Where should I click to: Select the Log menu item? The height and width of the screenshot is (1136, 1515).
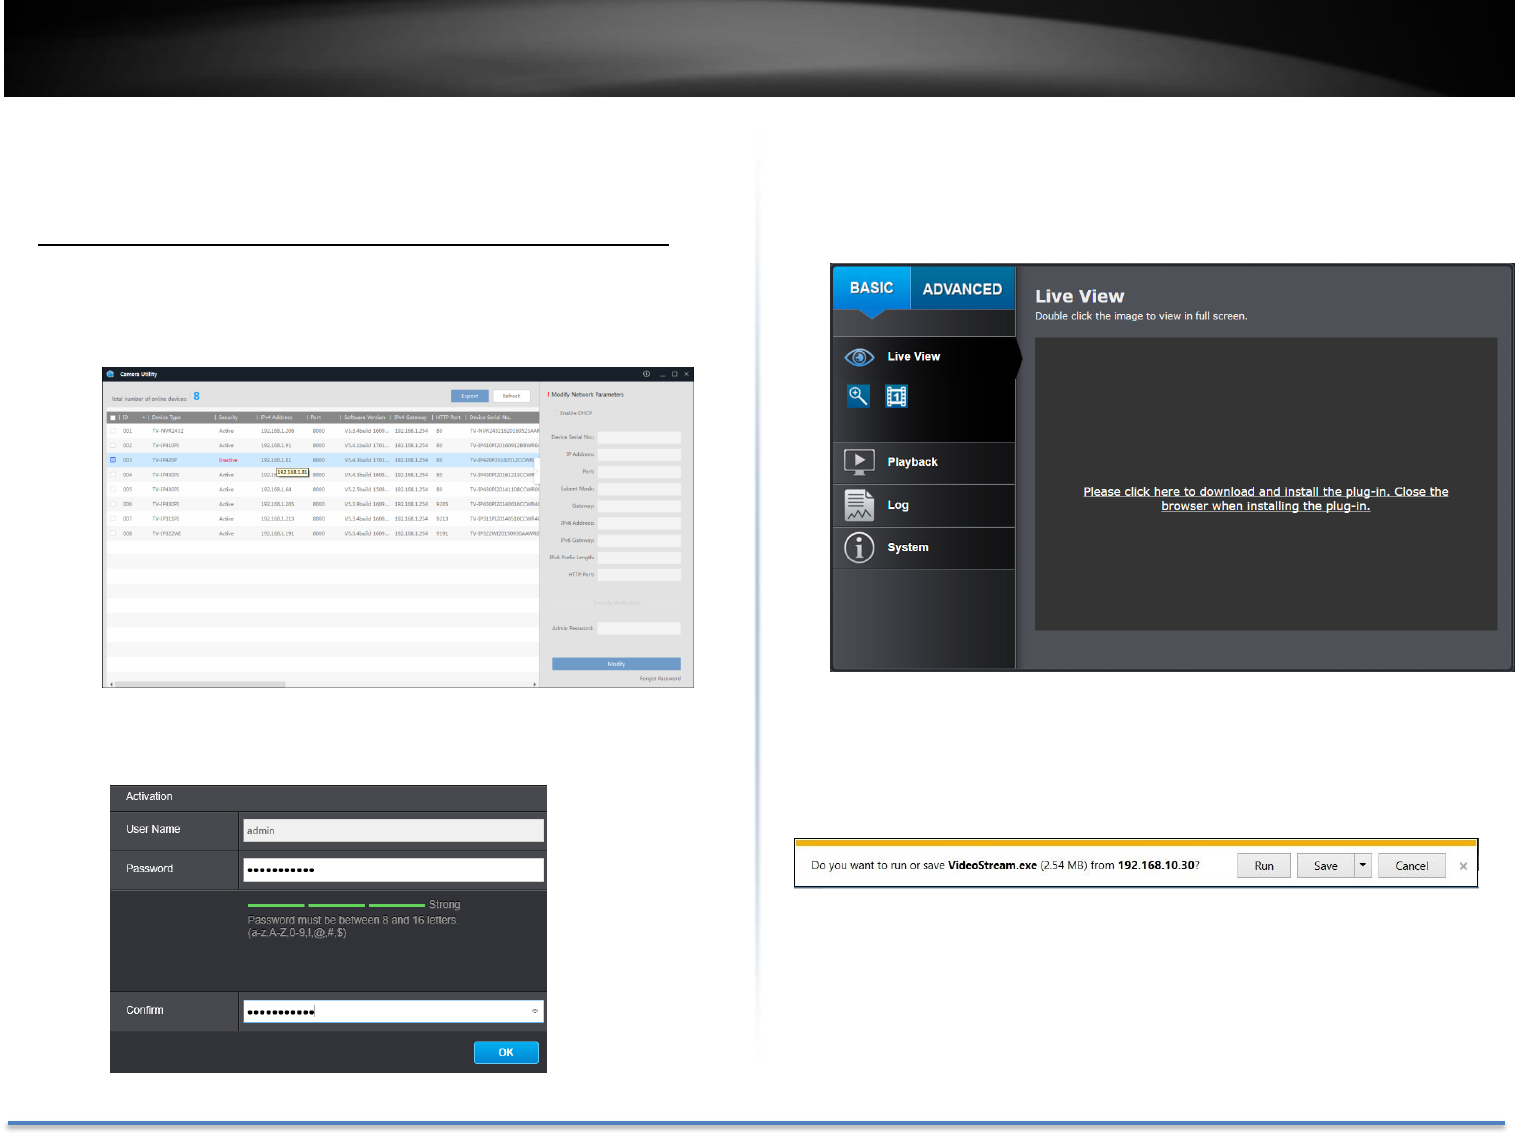tap(898, 505)
